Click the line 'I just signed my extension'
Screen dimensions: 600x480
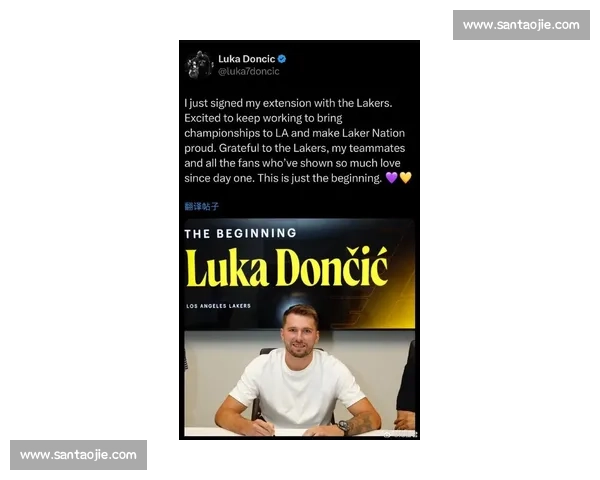point(288,103)
